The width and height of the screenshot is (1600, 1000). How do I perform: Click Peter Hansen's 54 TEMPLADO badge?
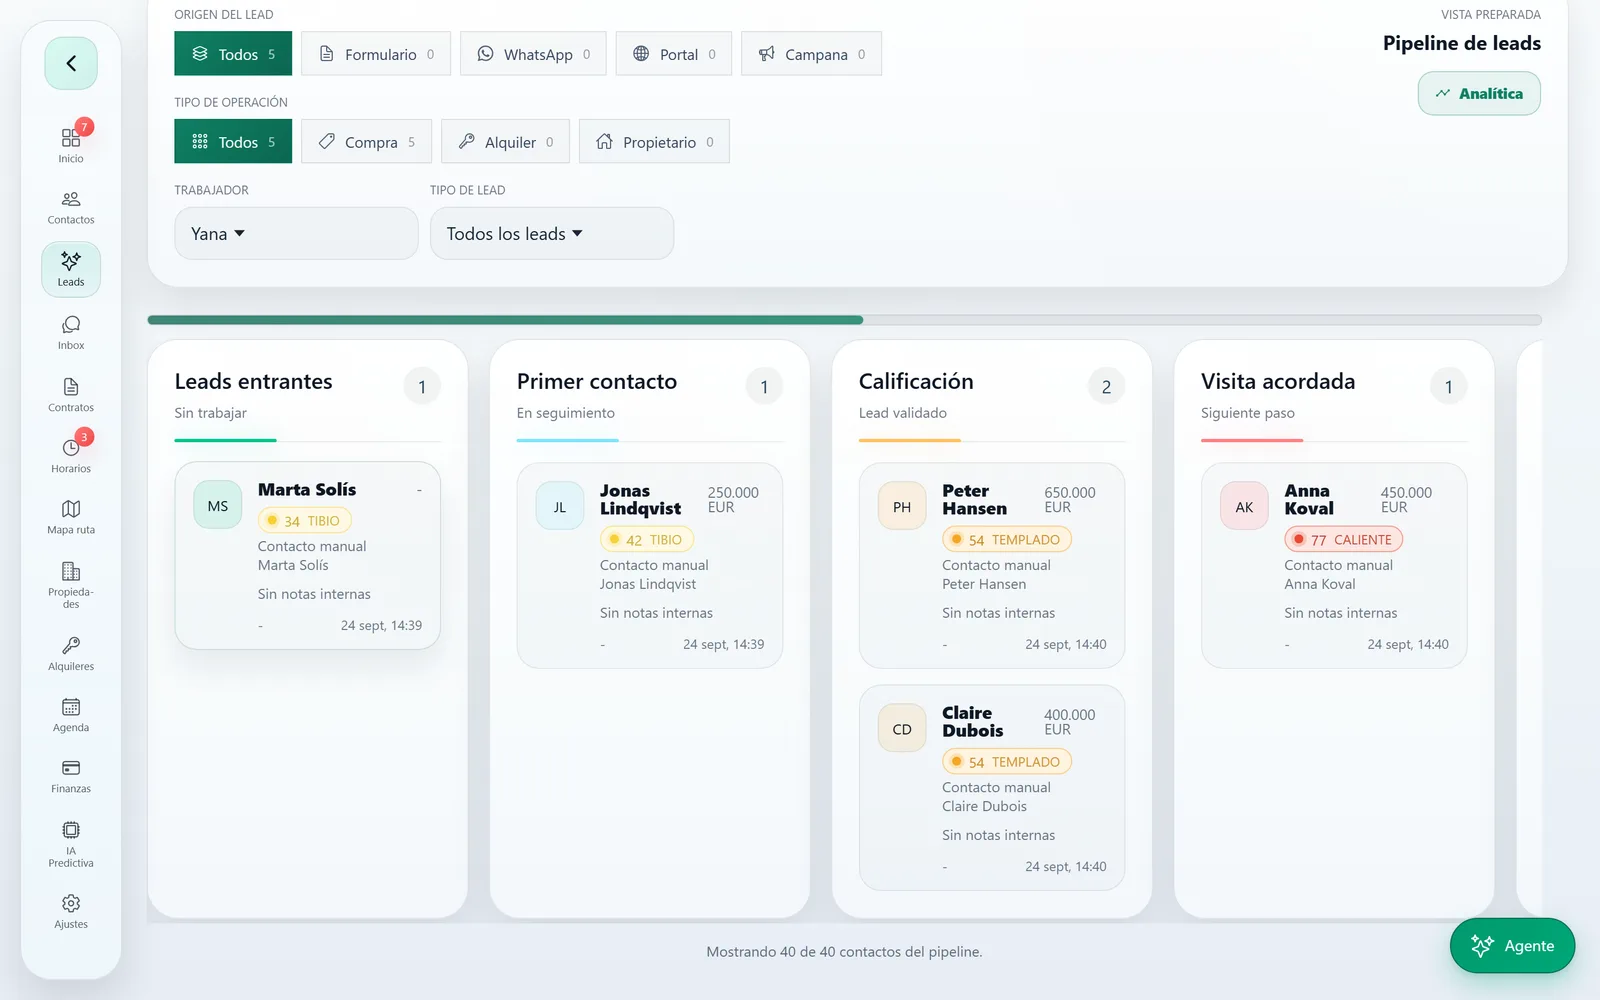click(1007, 540)
